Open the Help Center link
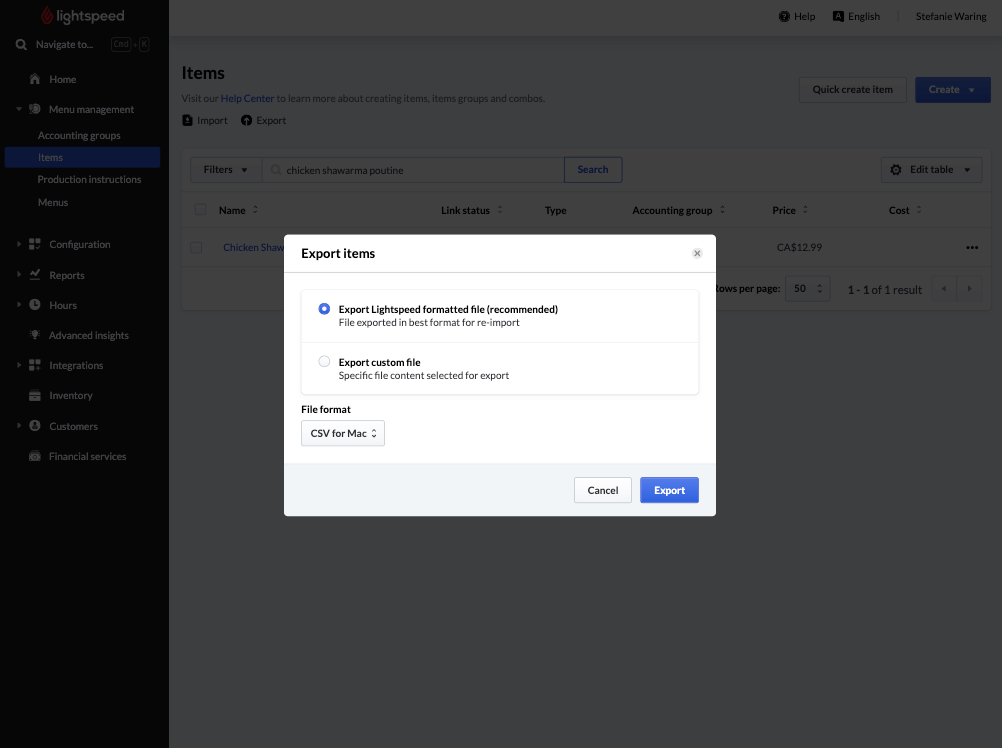This screenshot has height=748, width=1002. [x=247, y=98]
